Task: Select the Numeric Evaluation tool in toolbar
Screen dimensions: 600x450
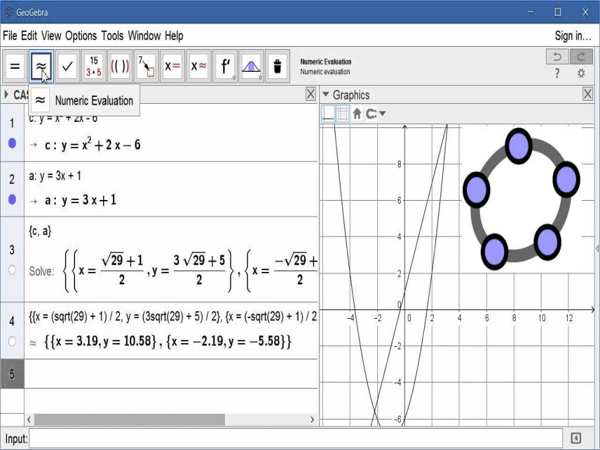Action: point(41,66)
